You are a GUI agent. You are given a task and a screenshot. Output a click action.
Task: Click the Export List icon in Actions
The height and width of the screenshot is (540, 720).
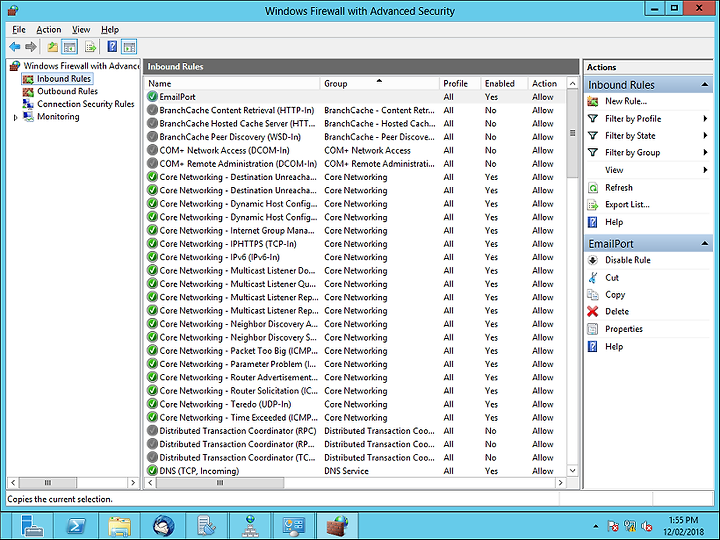pyautogui.click(x=593, y=205)
